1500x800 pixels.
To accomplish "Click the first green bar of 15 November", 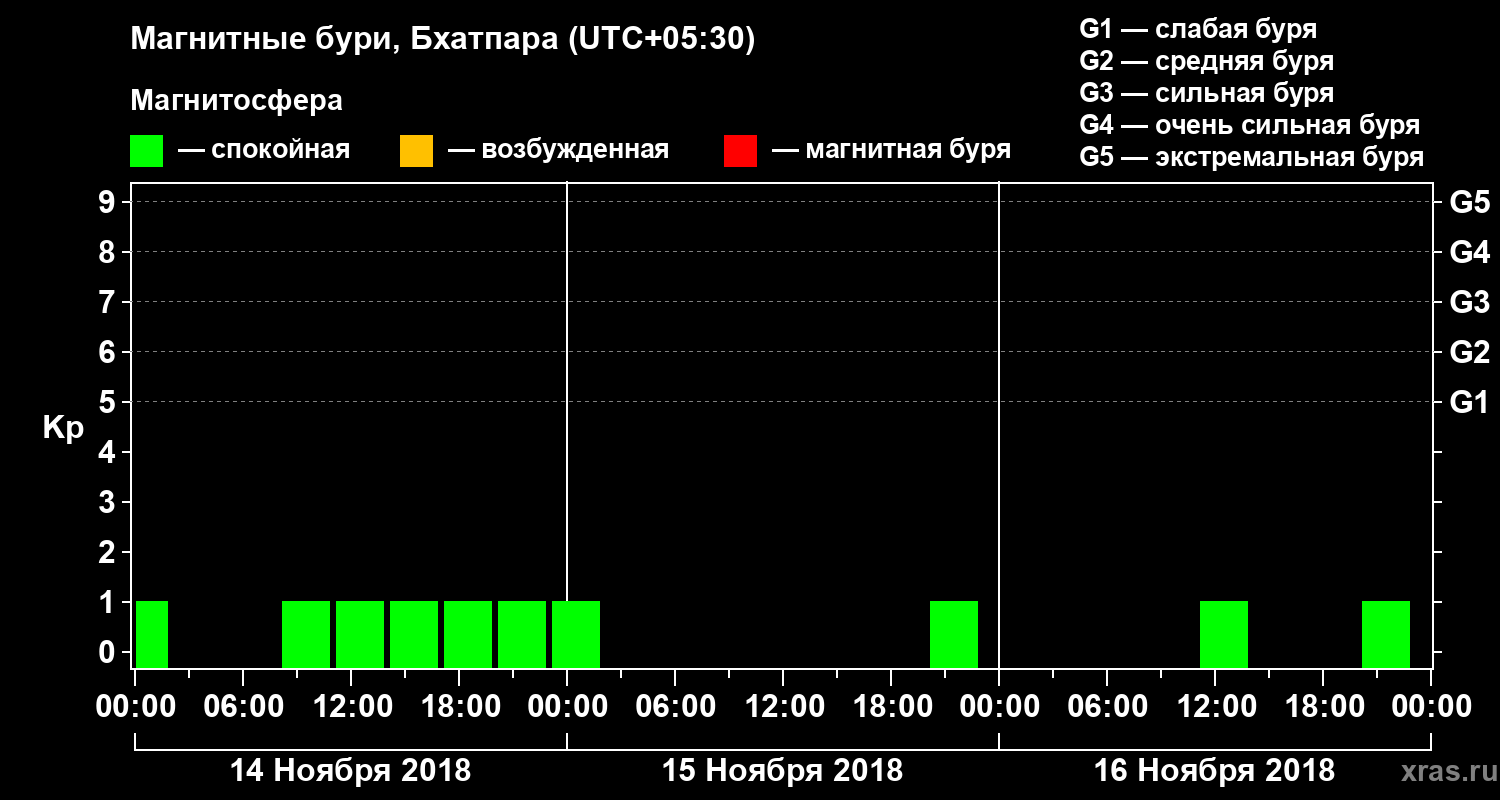I will pyautogui.click(x=576, y=634).
